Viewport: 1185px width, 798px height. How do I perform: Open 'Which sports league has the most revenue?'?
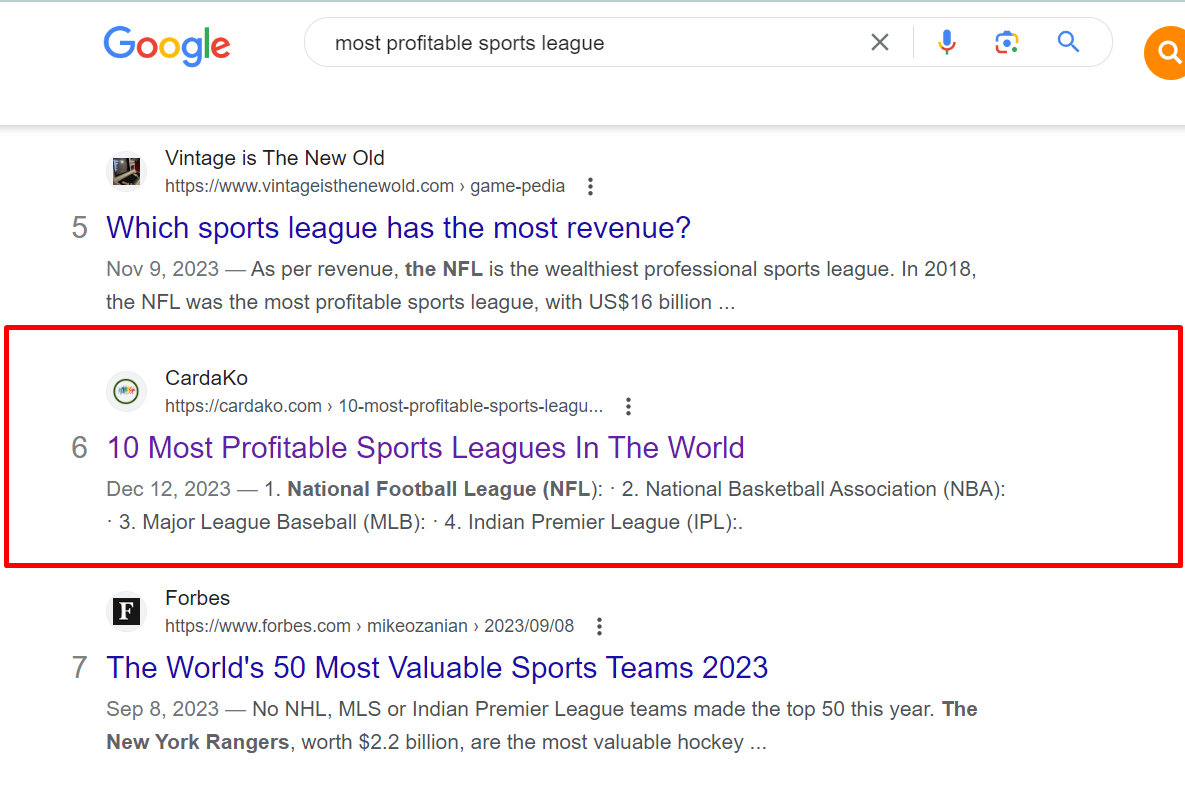click(398, 227)
